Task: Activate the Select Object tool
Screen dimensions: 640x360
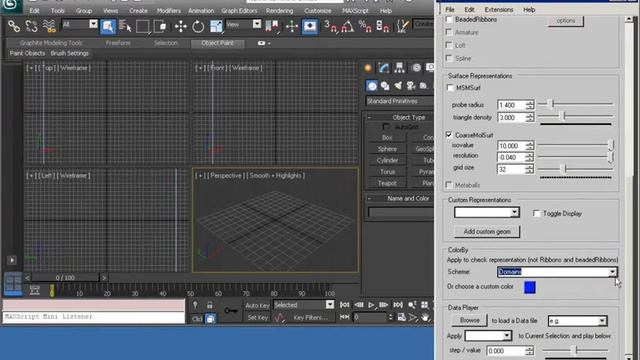Action: point(108,27)
